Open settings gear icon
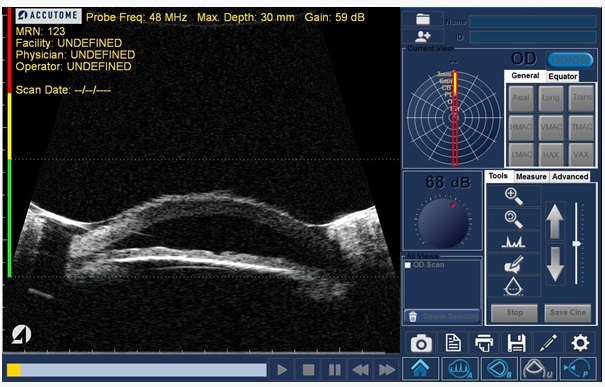The height and width of the screenshot is (387, 605). tap(580, 343)
